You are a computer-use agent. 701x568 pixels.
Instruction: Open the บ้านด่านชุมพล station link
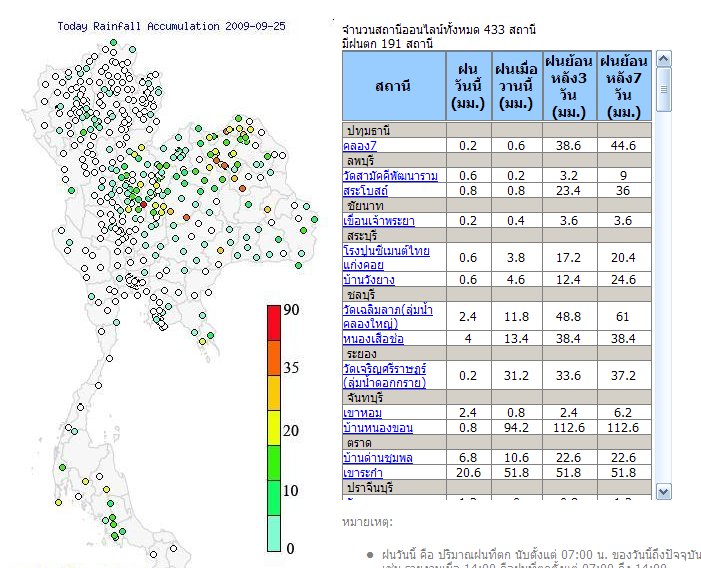[x=378, y=458]
